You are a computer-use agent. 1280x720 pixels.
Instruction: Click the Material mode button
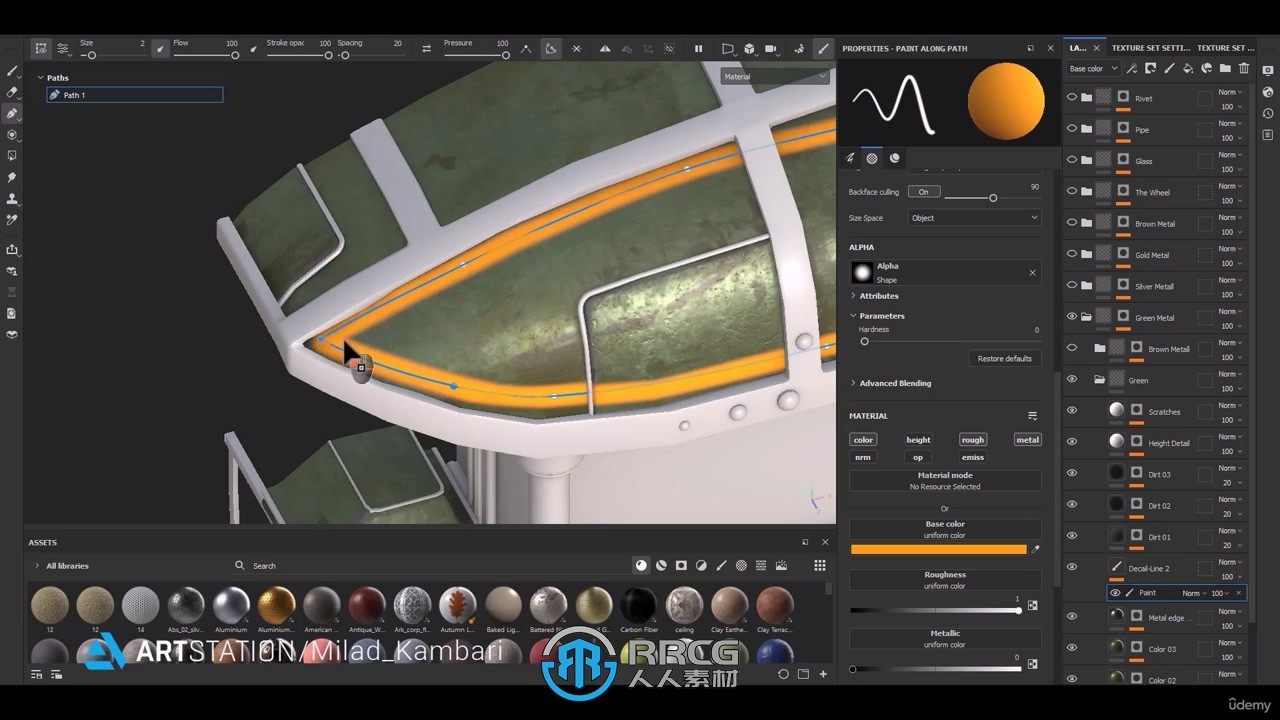(945, 481)
